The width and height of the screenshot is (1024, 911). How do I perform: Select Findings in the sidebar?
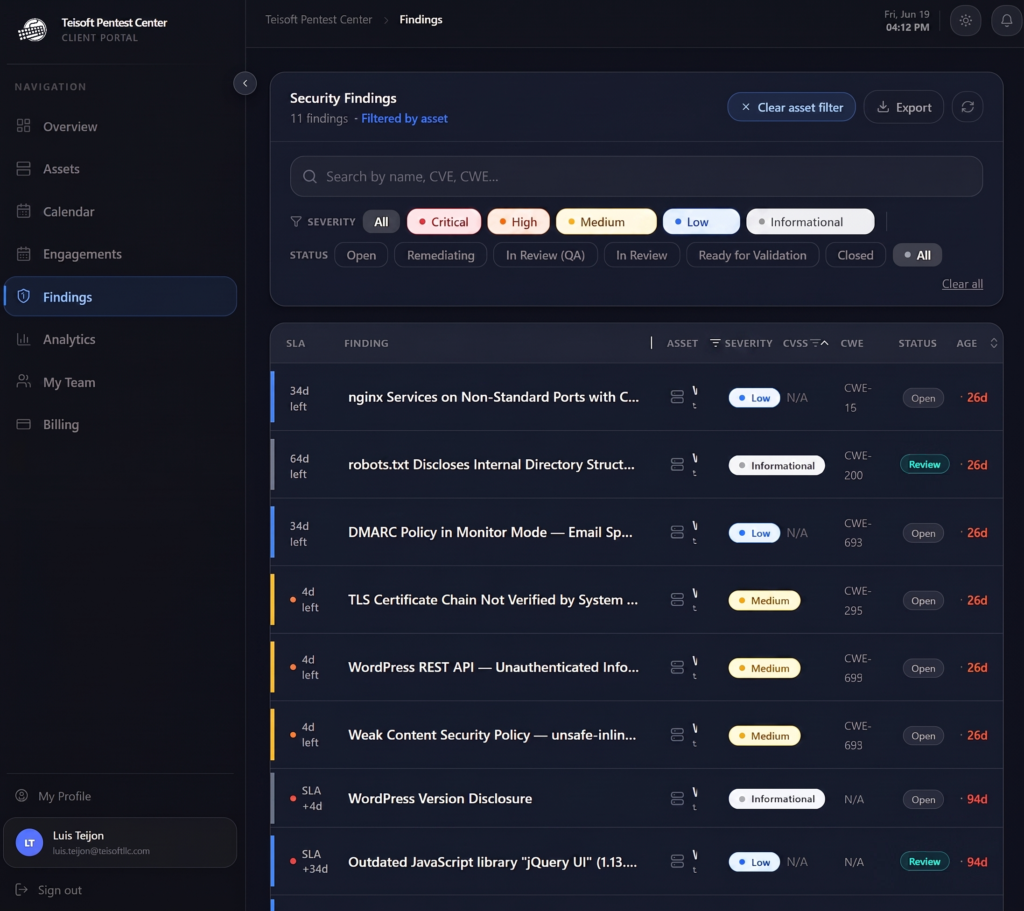point(120,296)
